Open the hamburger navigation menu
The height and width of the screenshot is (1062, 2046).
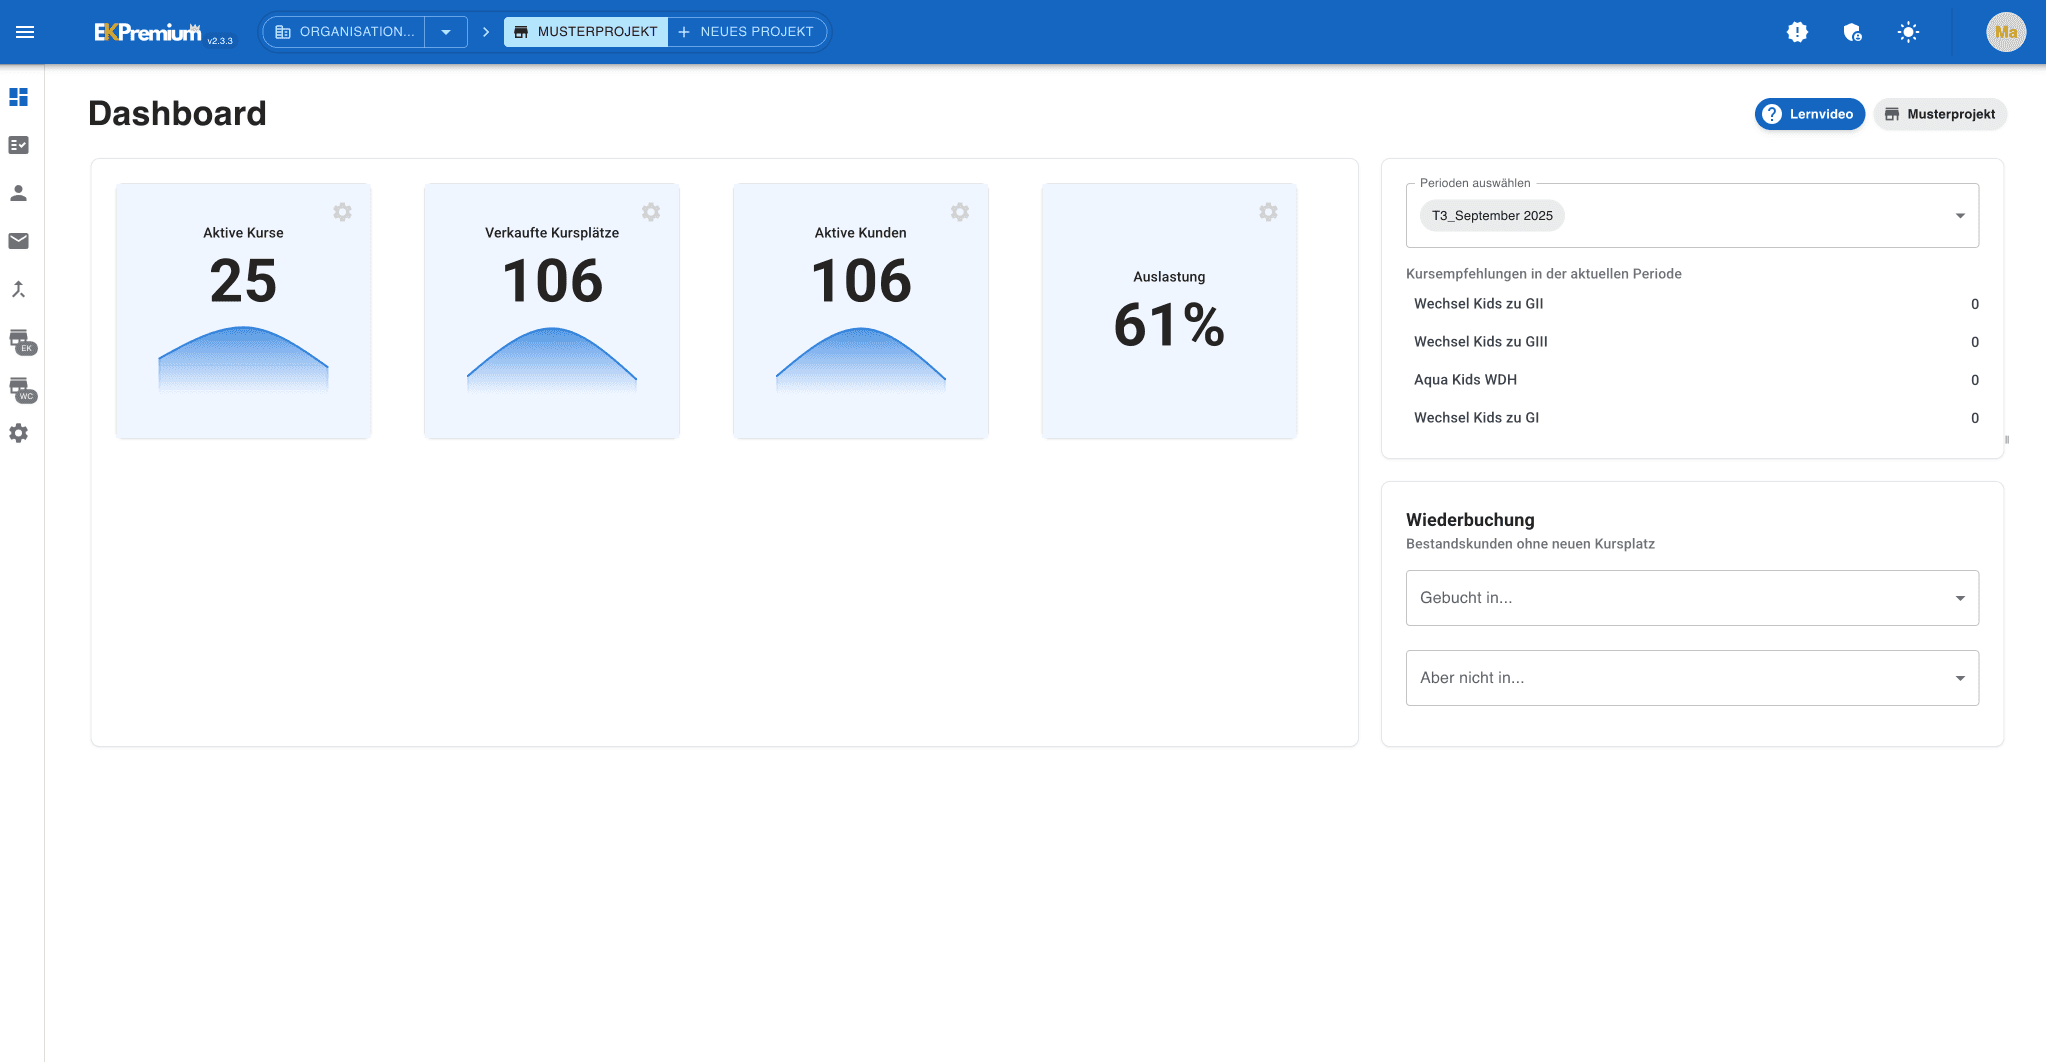pos(25,32)
